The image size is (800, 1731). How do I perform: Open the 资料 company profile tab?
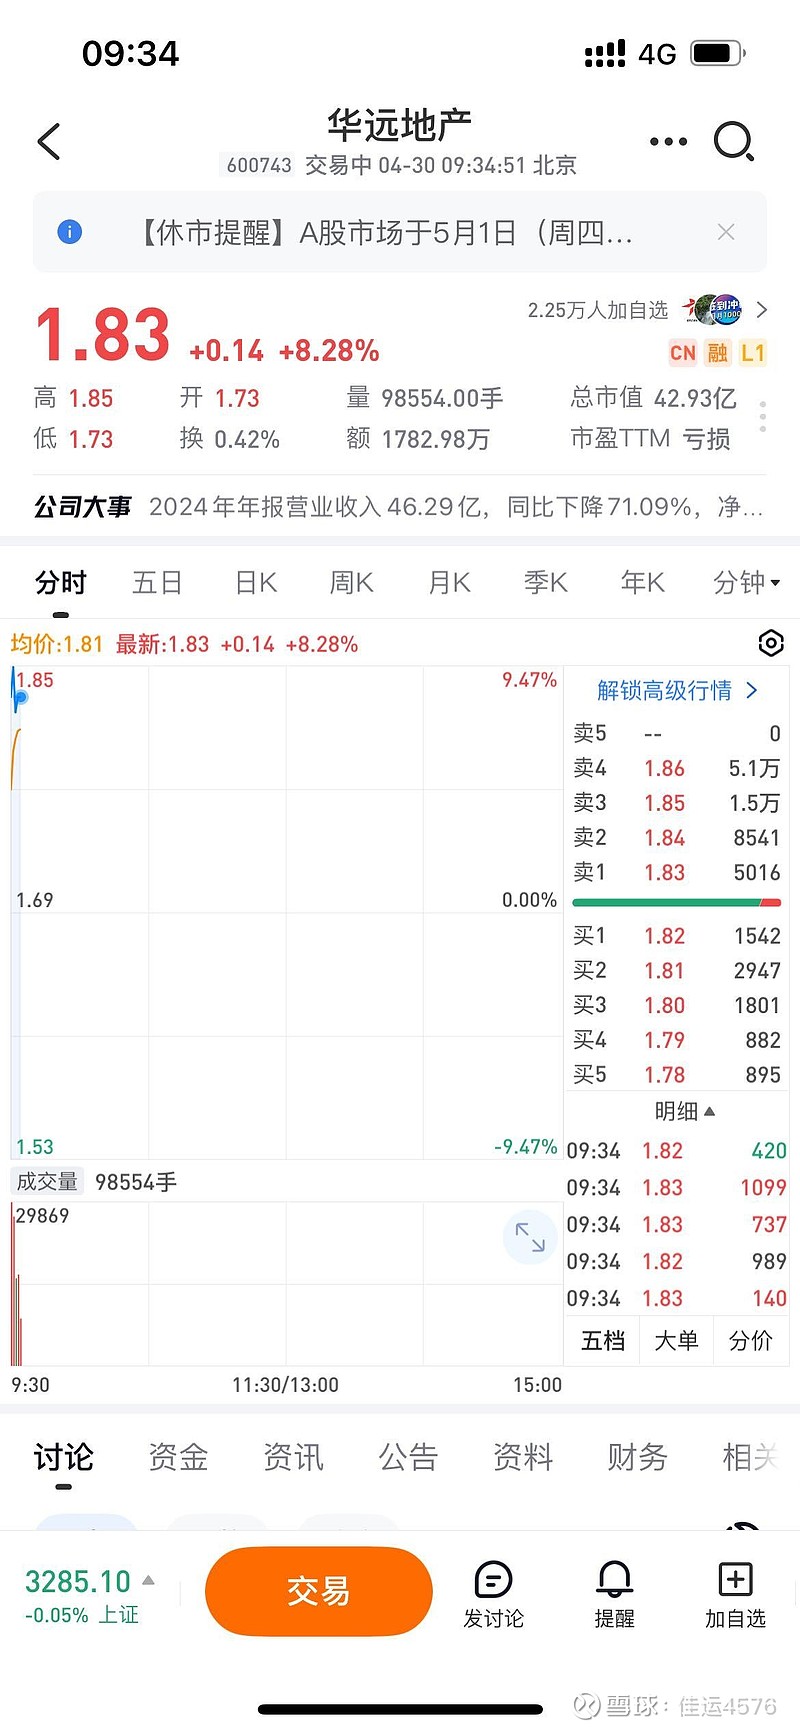523,1457
